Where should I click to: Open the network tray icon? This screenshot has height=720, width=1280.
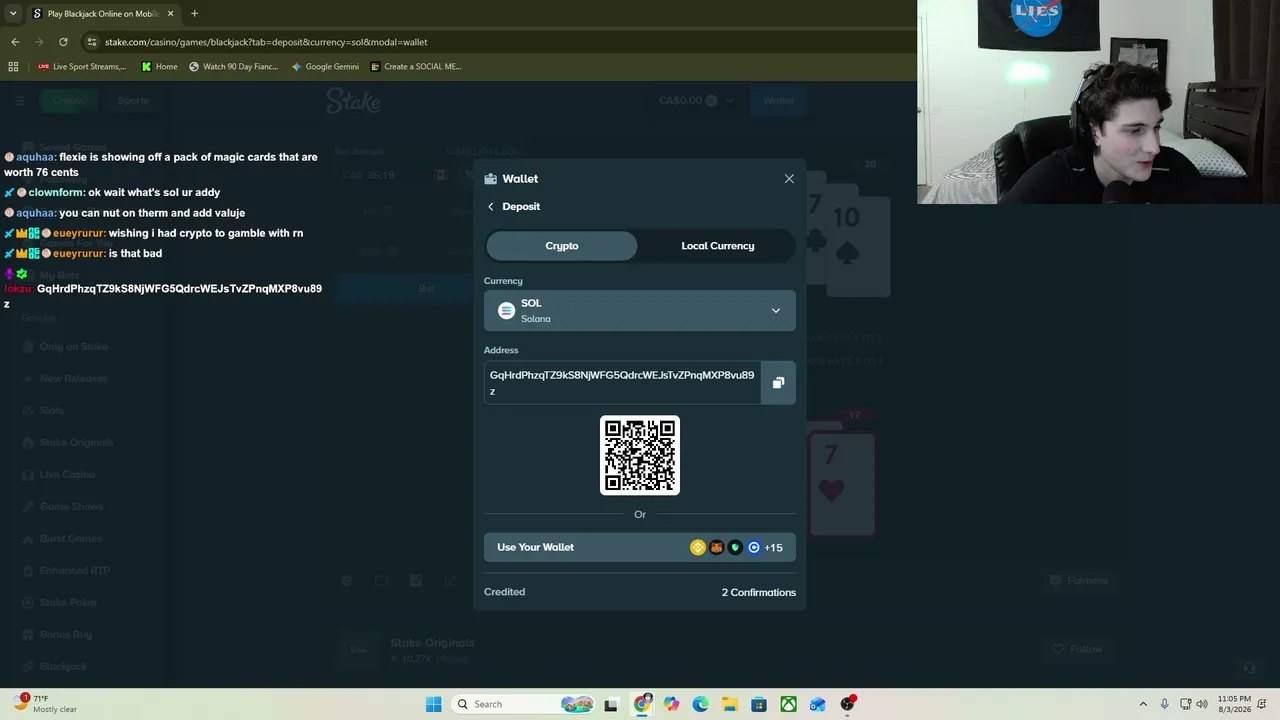point(1186,704)
